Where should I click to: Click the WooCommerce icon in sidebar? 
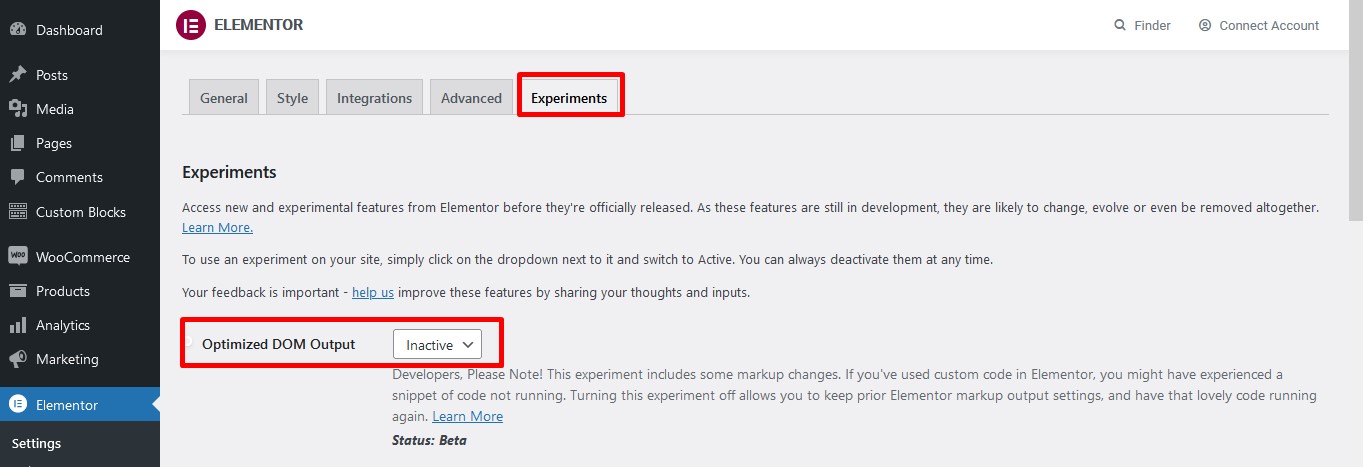point(18,257)
